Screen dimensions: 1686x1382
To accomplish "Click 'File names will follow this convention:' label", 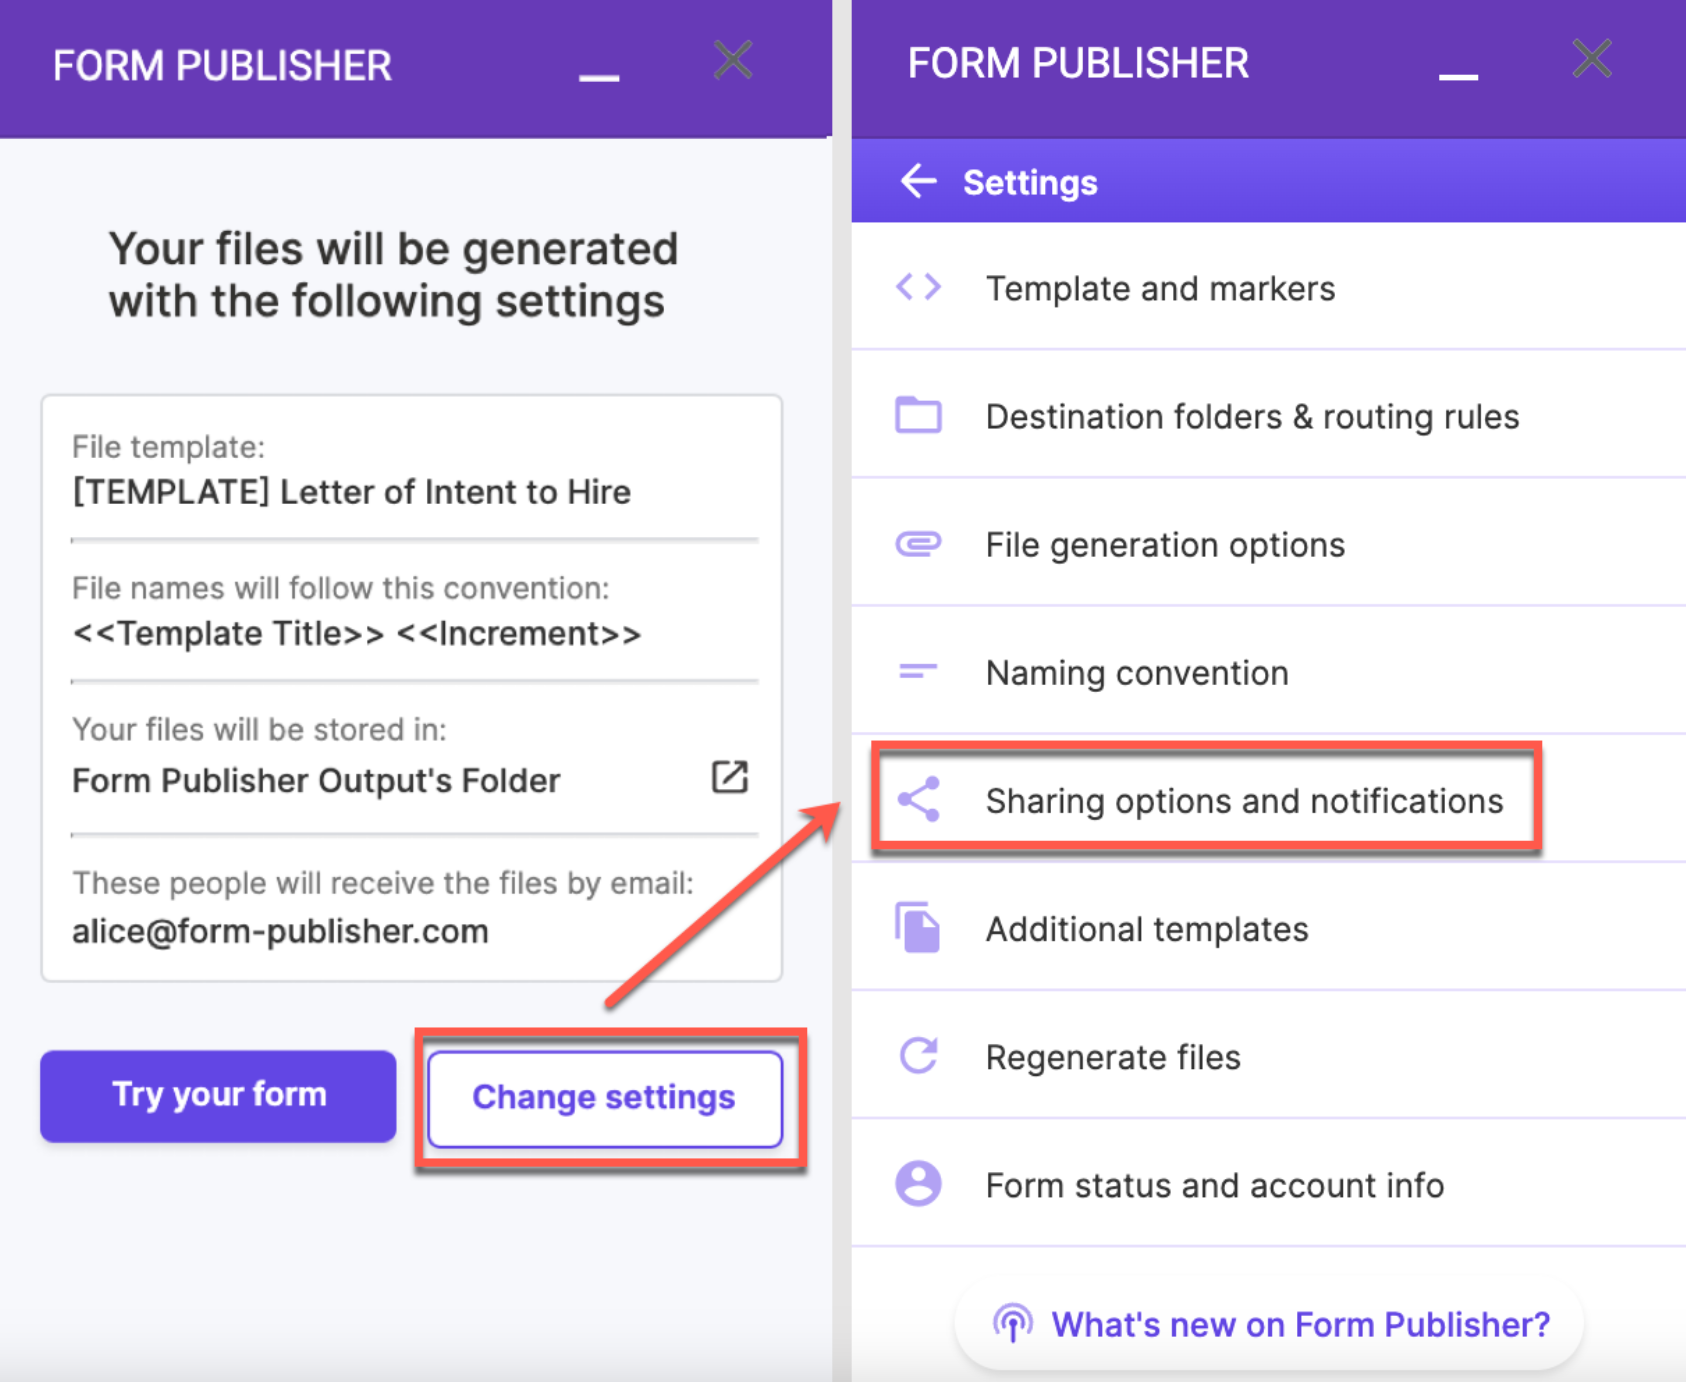I will [340, 588].
